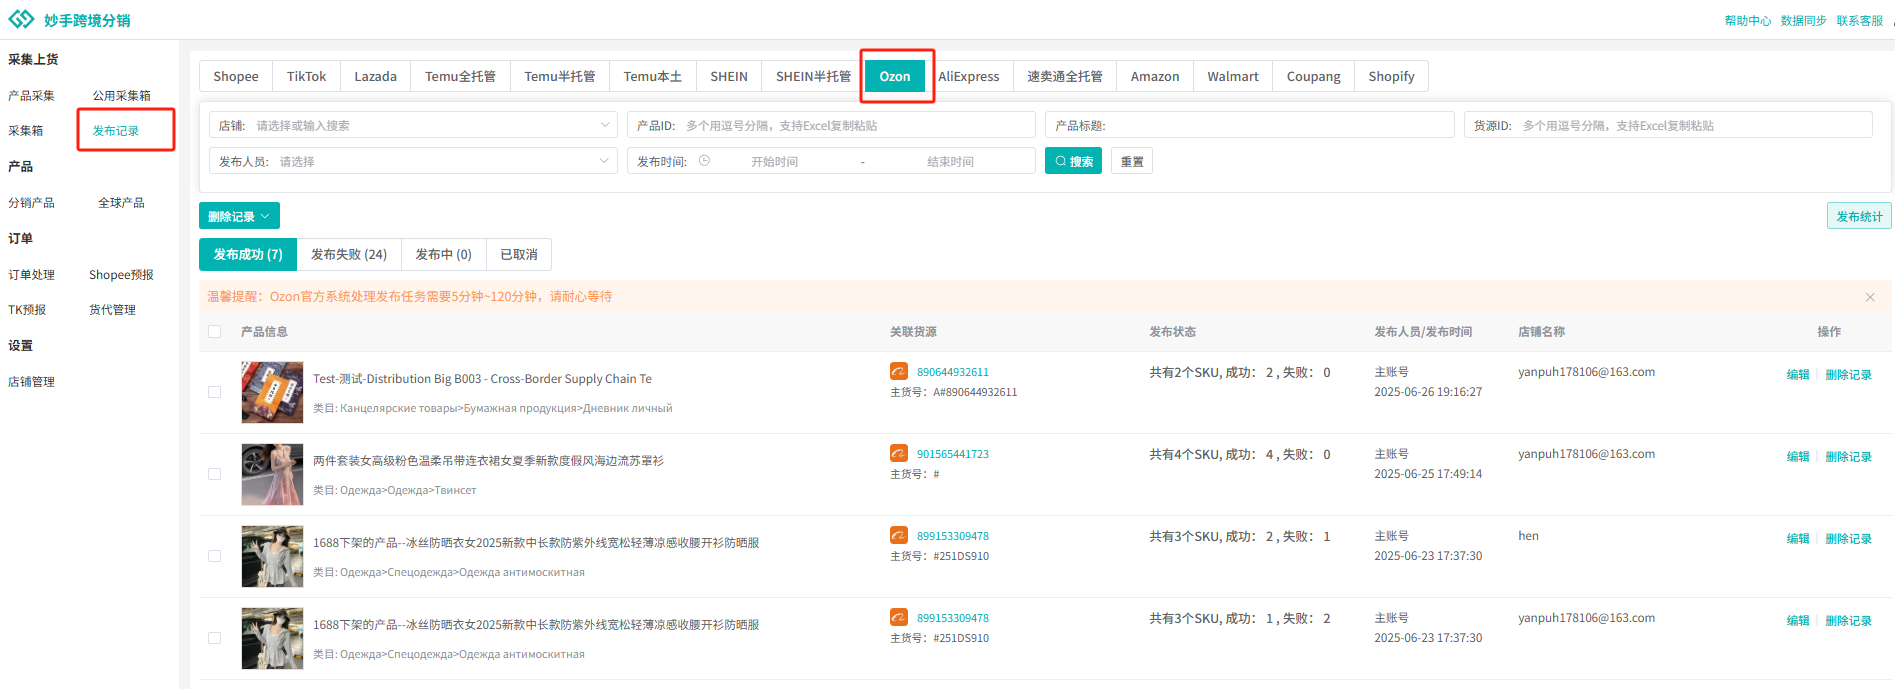Go to 订单处理 in sidebar
Viewport: 1895px width, 689px height.
coord(31,274)
